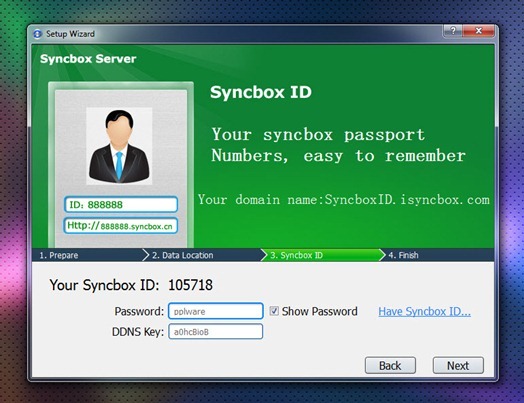524x403 pixels.
Task: Click 'Numbers, easy to remember' text line
Action: [339, 156]
